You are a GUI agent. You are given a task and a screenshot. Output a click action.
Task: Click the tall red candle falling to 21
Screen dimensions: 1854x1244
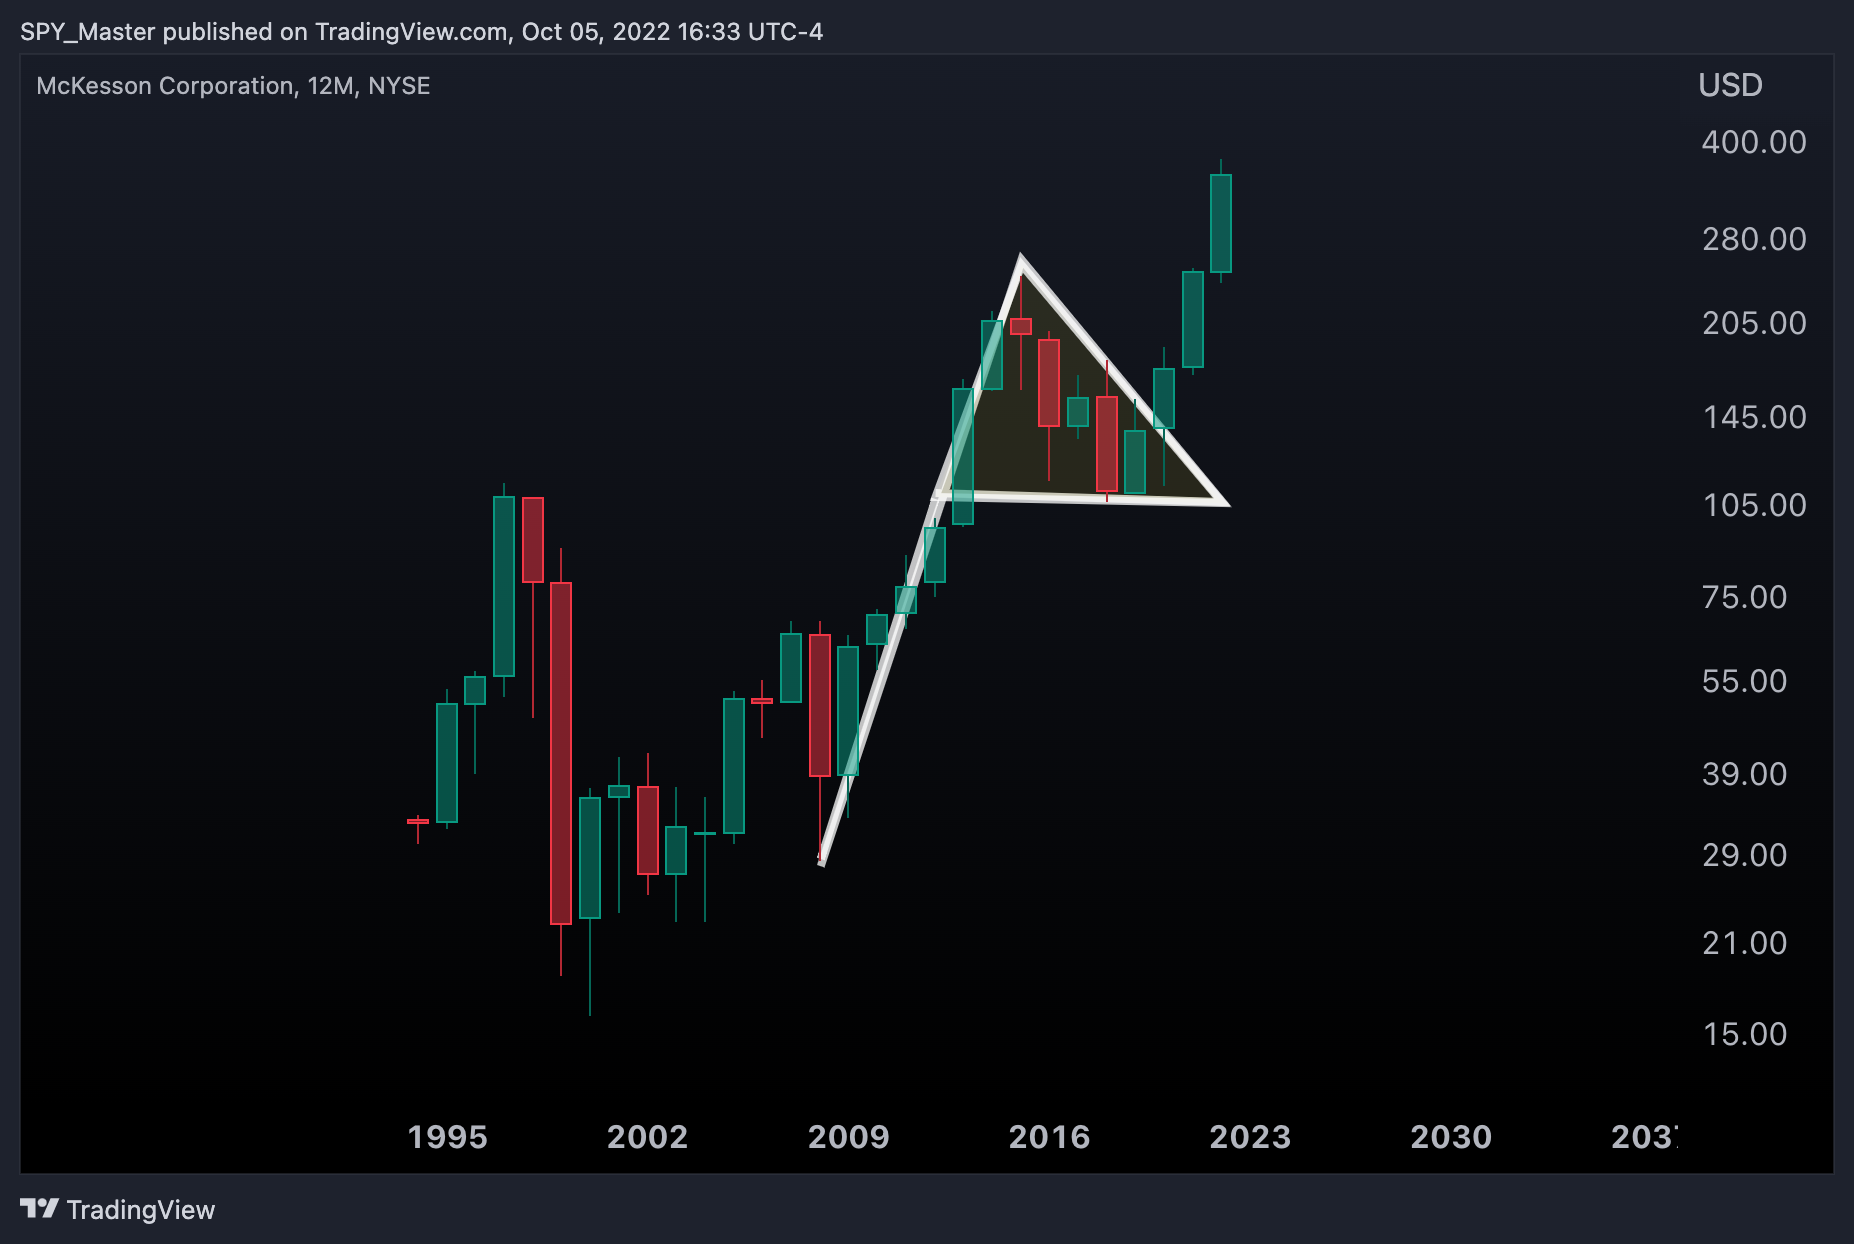561,753
